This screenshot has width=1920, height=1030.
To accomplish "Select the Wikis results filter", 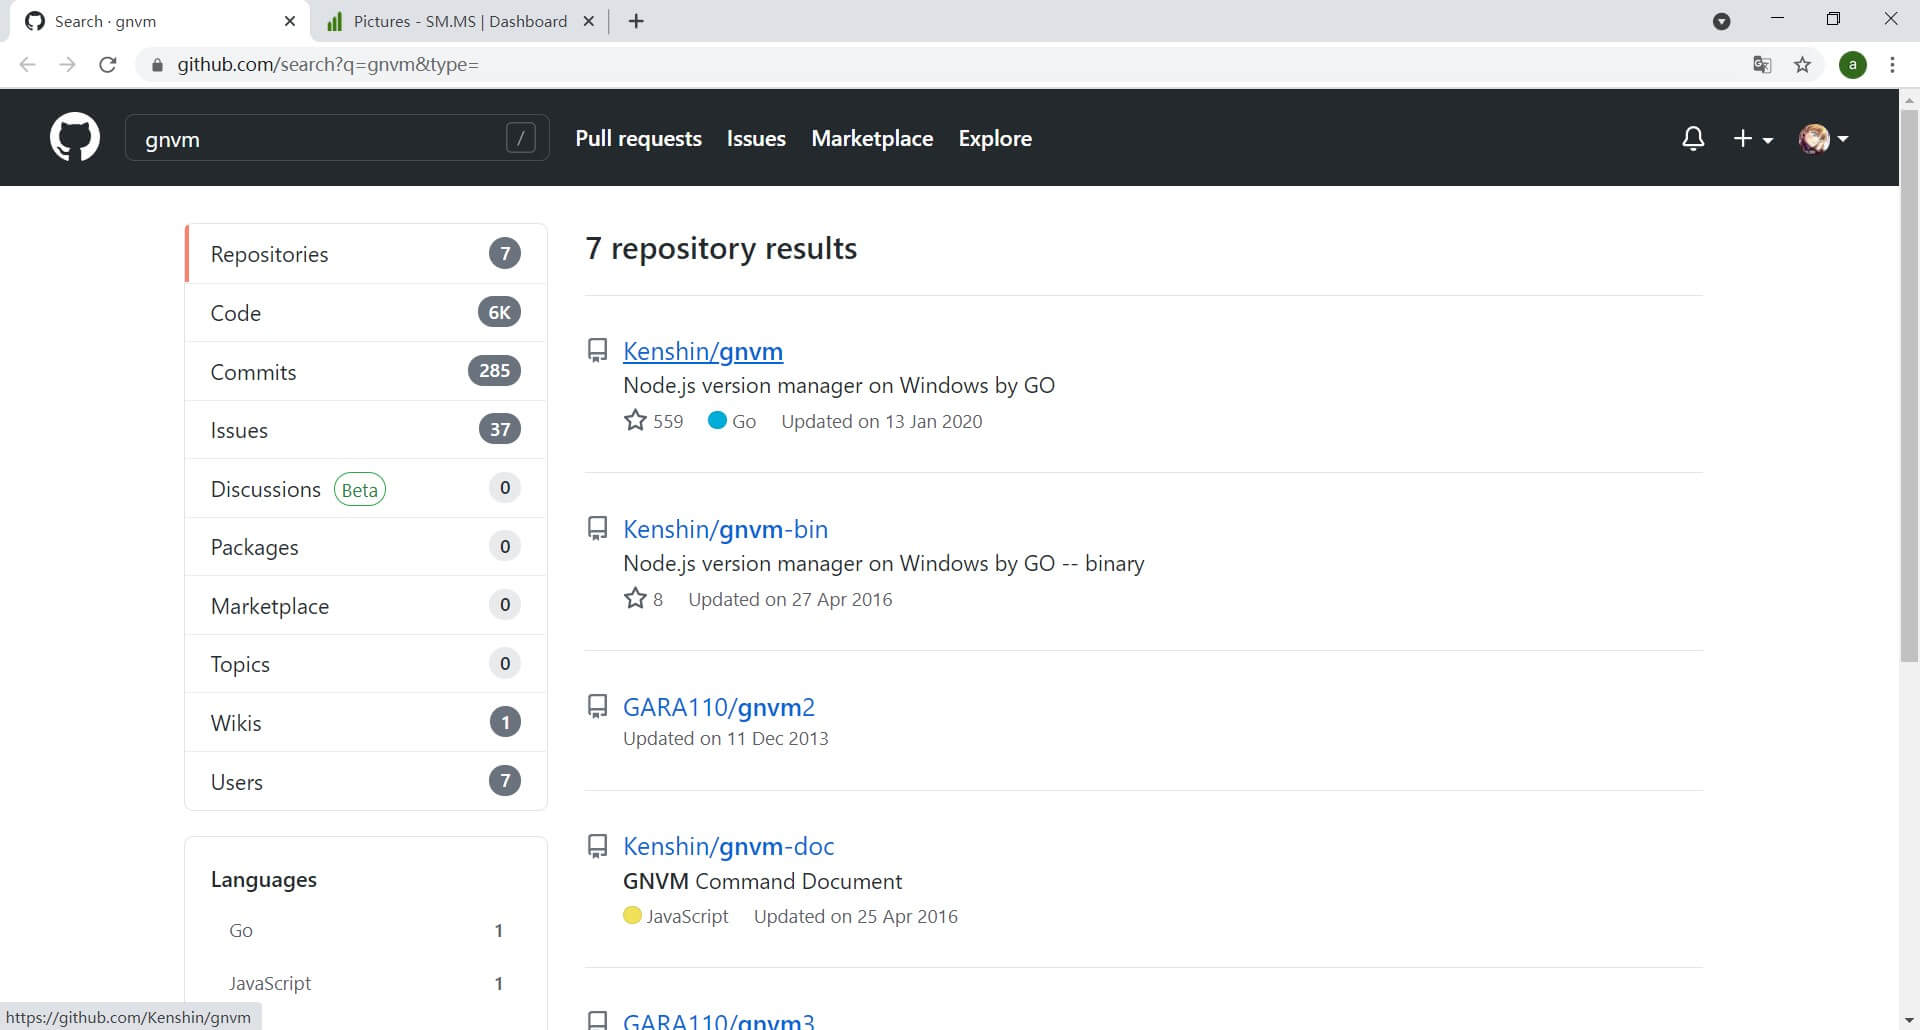I will click(x=366, y=723).
